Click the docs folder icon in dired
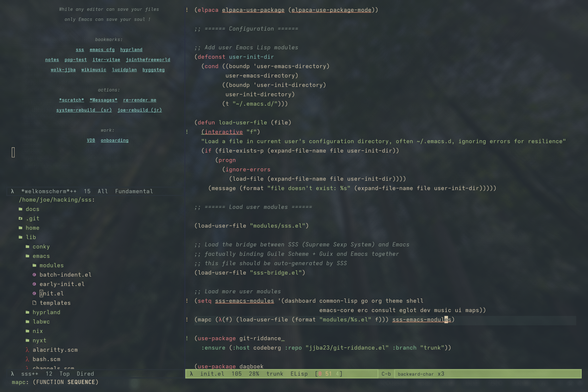Image resolution: width=588 pixels, height=392 pixels. tap(21, 209)
